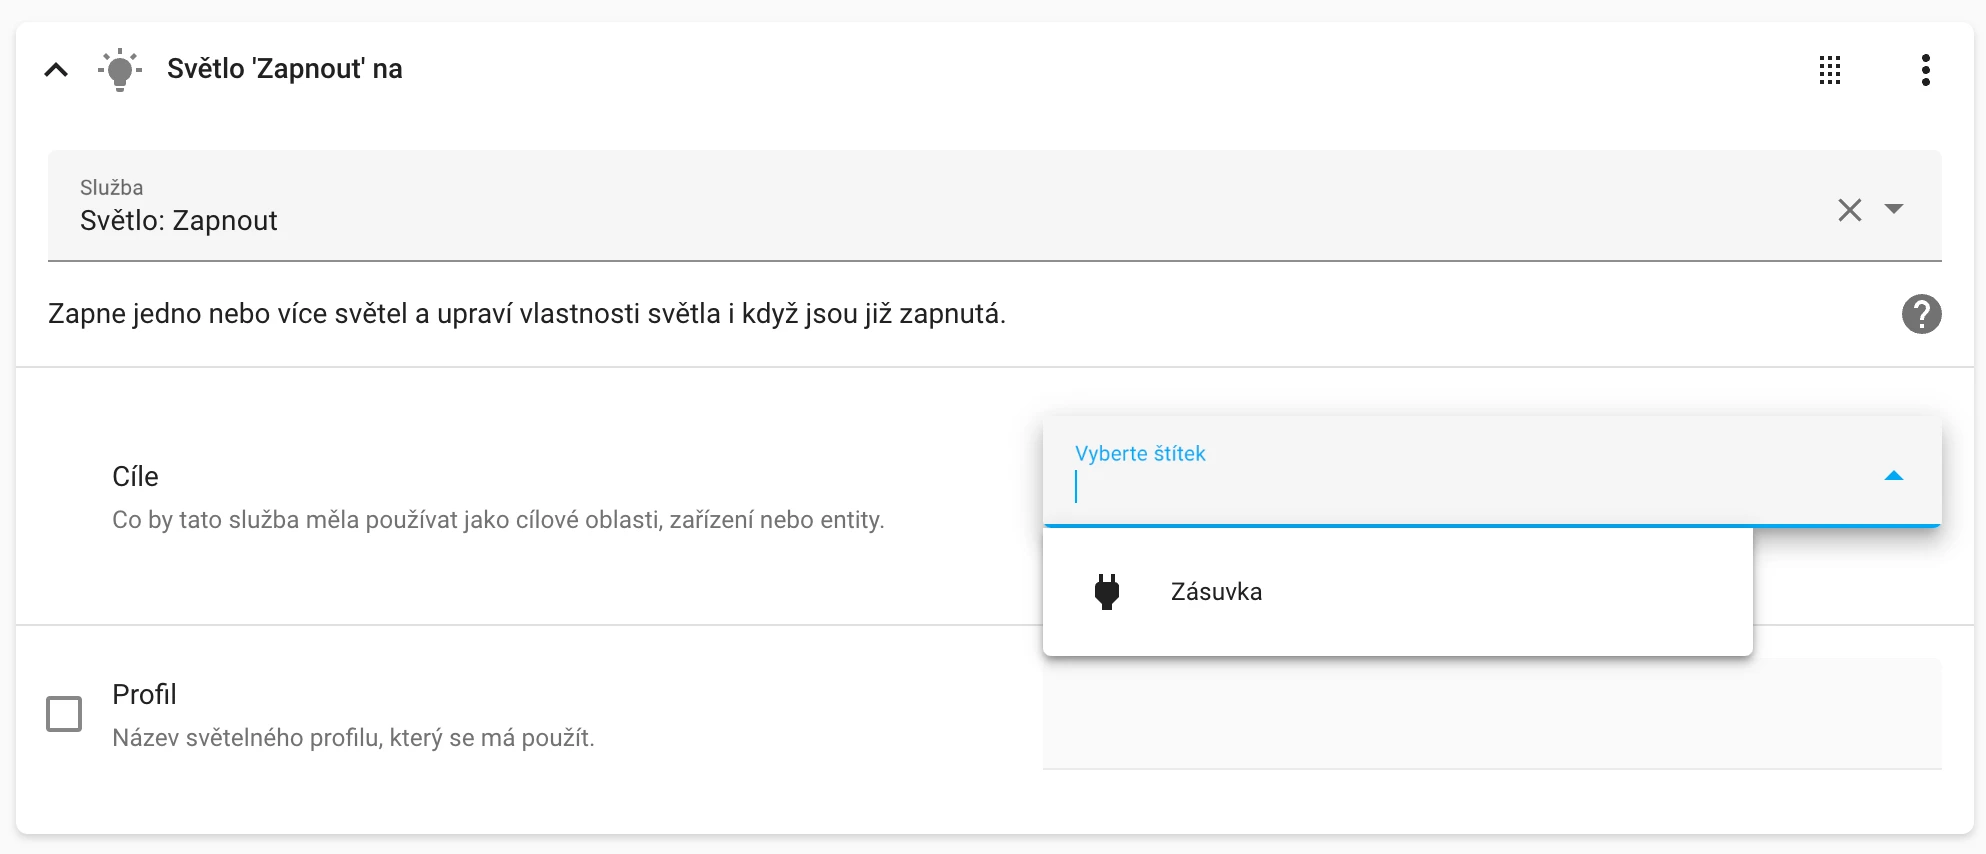The width and height of the screenshot is (1986, 854).
Task: Click the service description about turning on lights
Action: 526,314
